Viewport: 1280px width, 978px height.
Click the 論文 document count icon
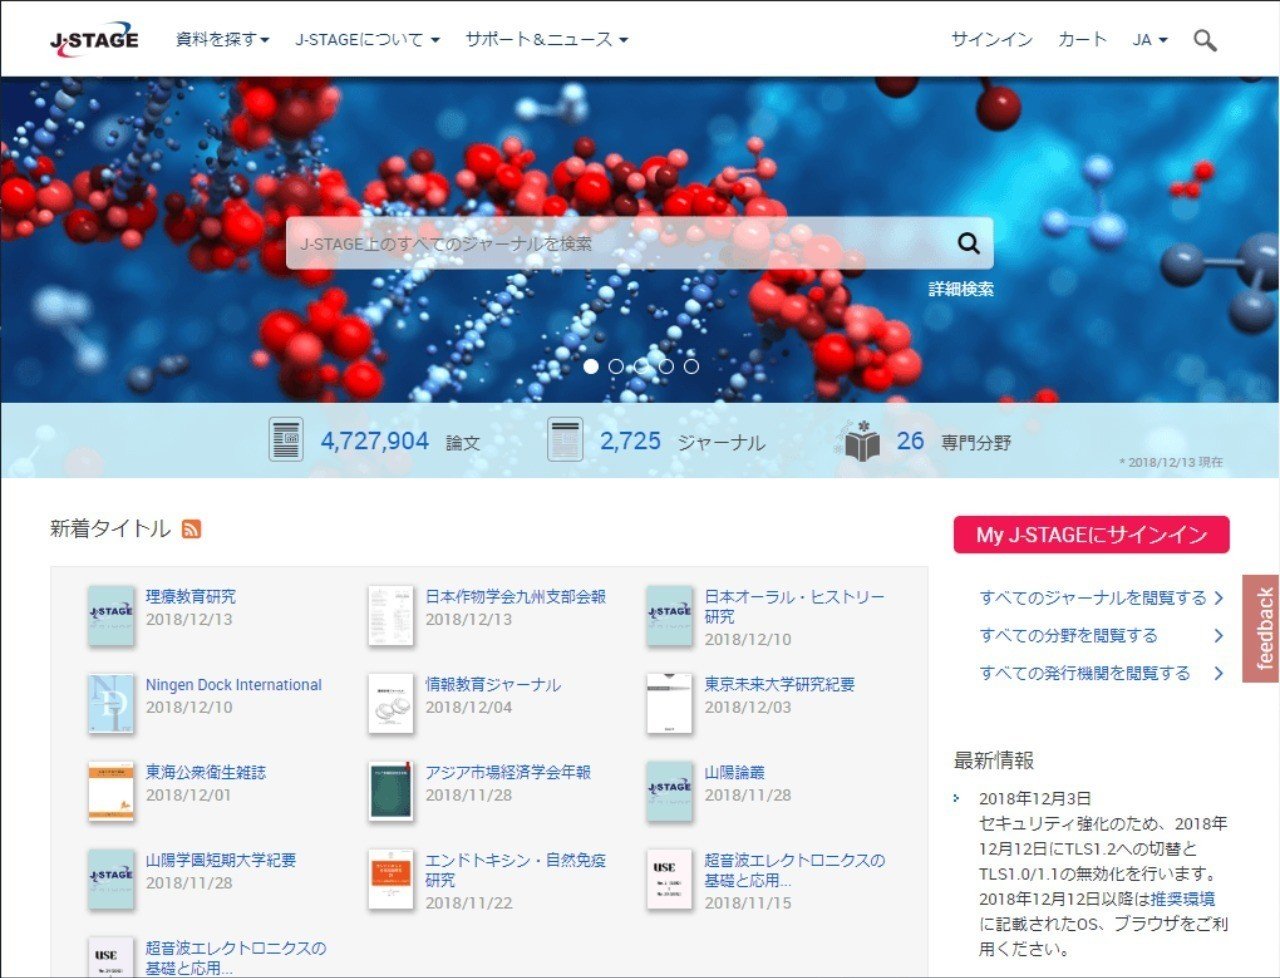(286, 440)
